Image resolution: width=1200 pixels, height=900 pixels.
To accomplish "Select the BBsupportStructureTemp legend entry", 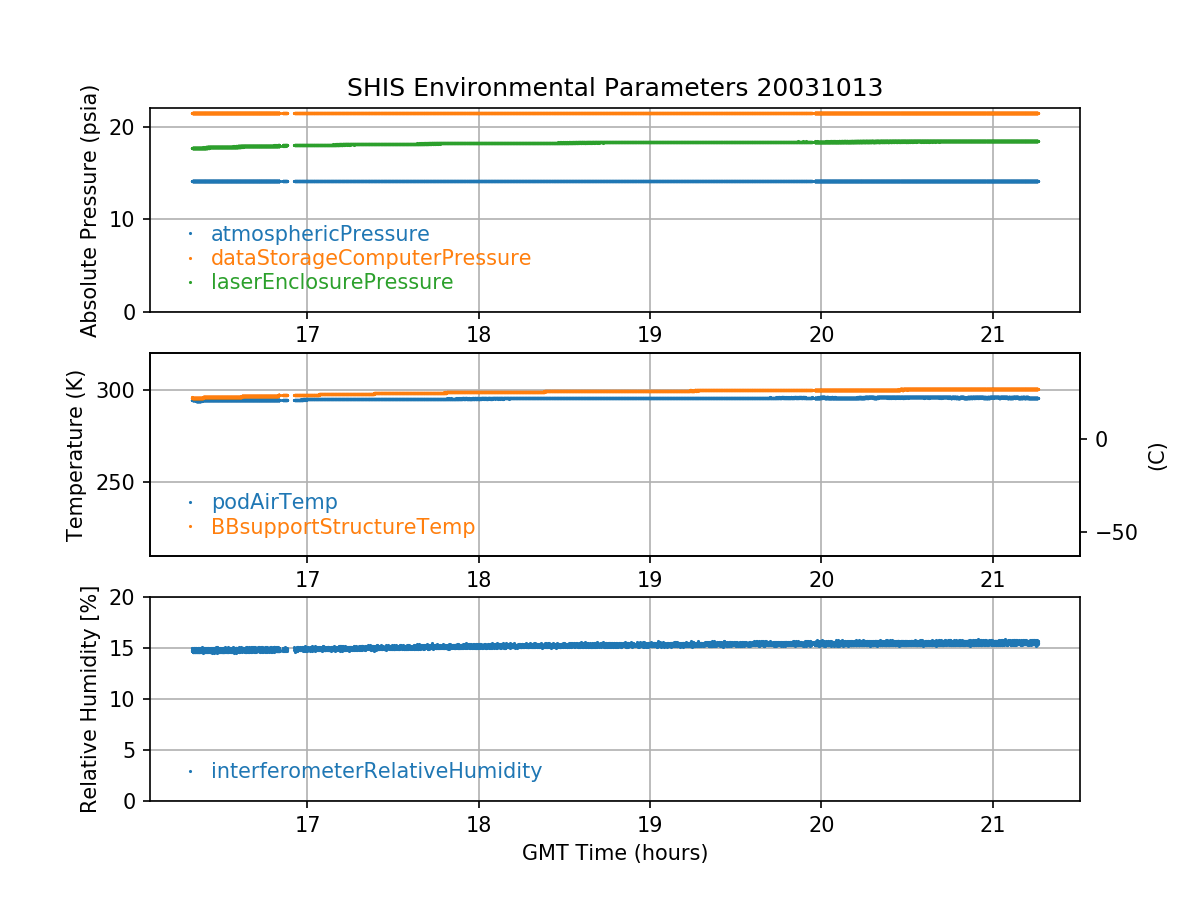I will (343, 526).
